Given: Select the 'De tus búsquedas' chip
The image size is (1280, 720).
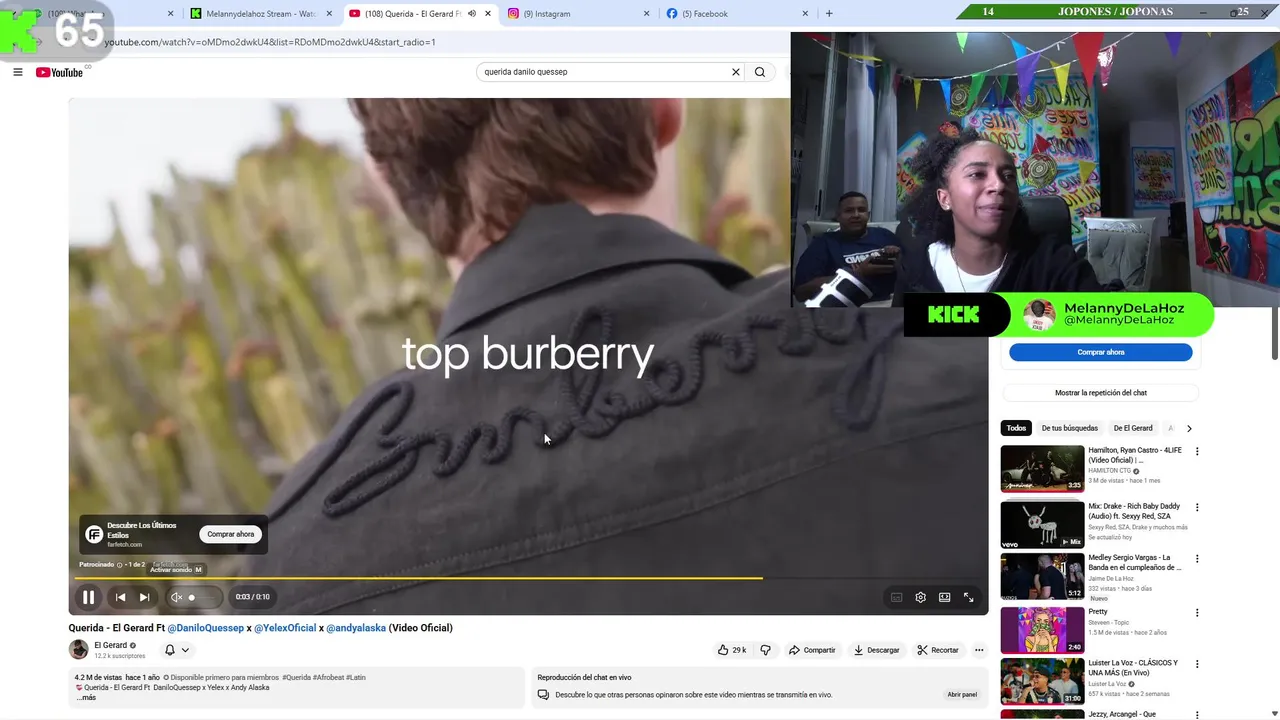Looking at the screenshot, I should [x=1069, y=428].
